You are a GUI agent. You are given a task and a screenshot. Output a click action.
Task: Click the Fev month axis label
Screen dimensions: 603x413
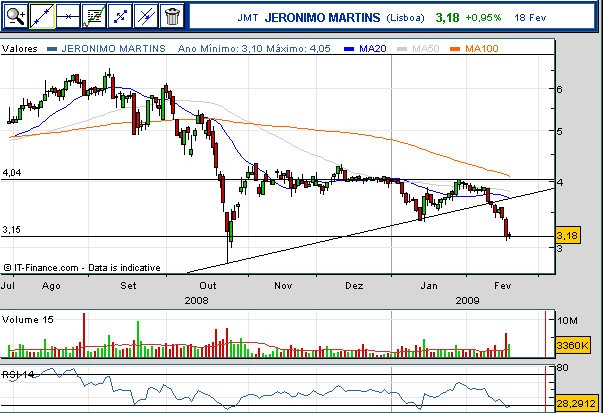coord(503,286)
